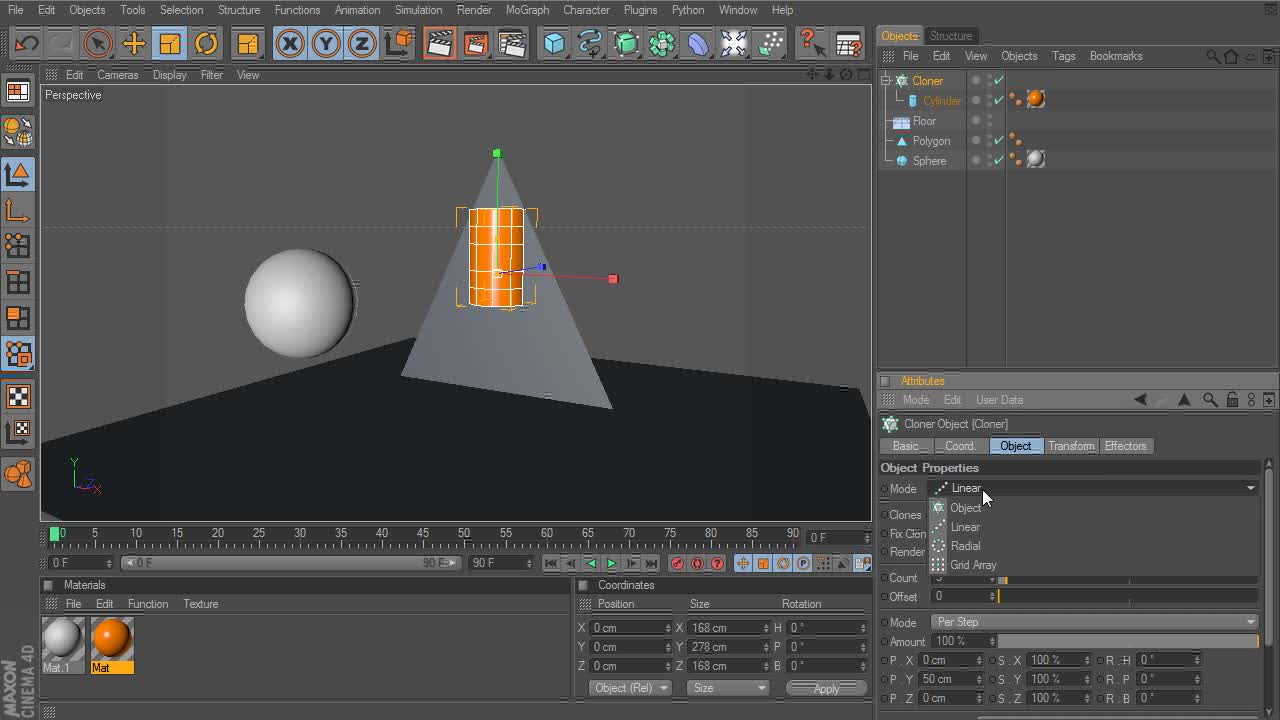Toggle the Z axis lock icon

pos(361,44)
